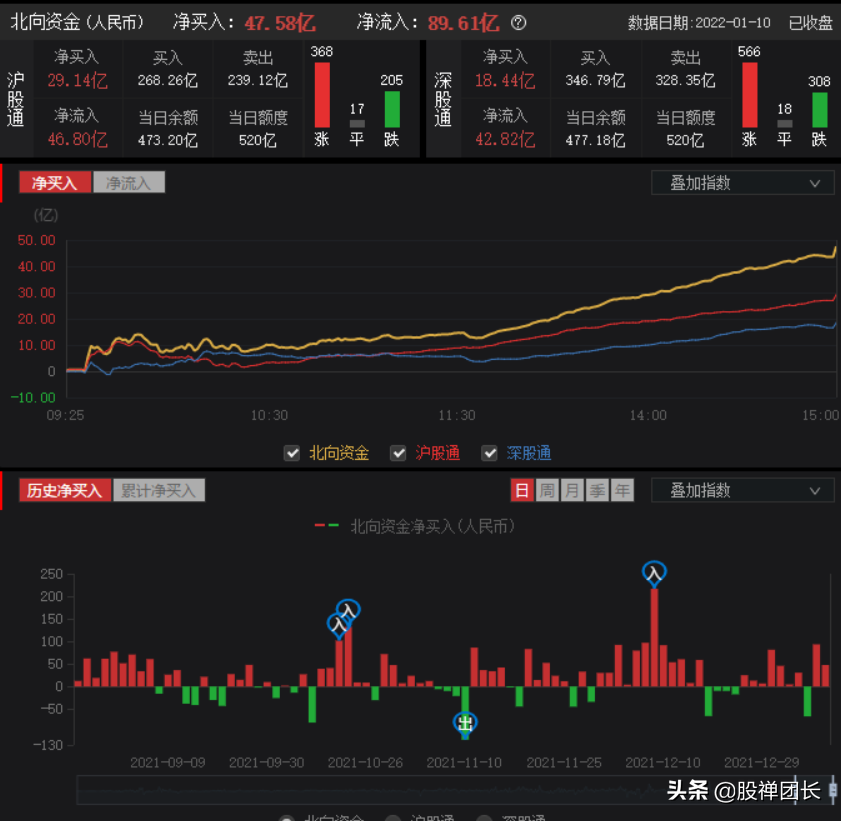Click the 深股通 卖出 328.35亿 value
This screenshot has height=821, width=841.
pyautogui.click(x=685, y=80)
